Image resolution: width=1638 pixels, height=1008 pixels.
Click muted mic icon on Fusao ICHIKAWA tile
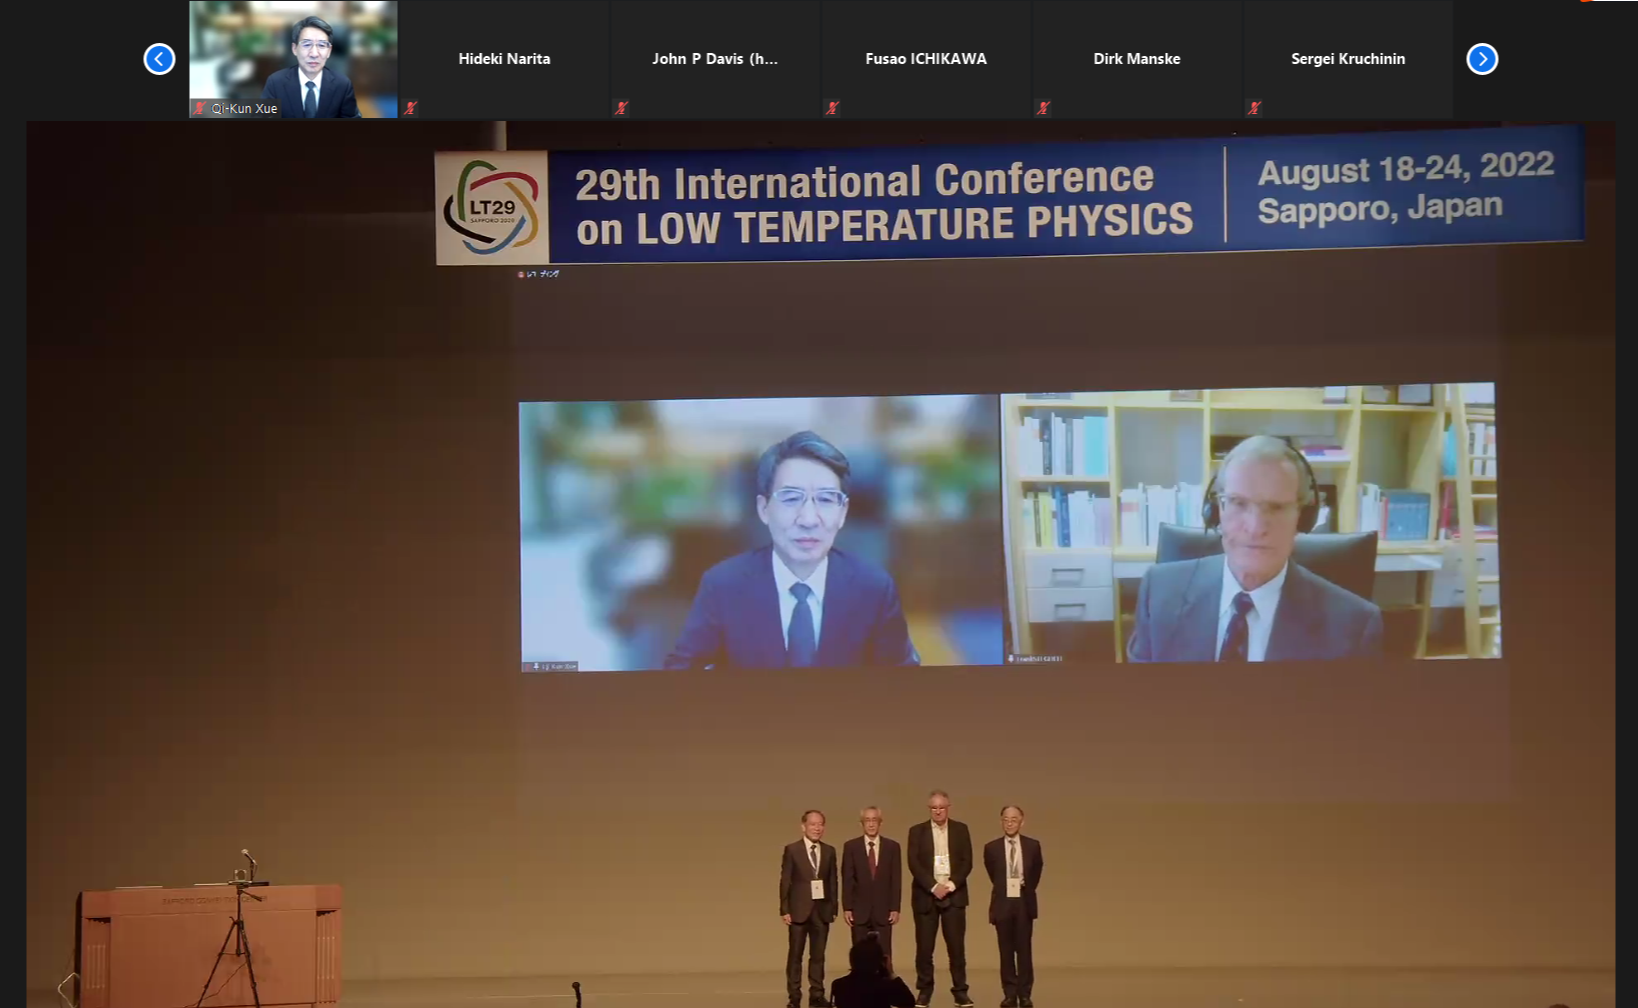(x=833, y=108)
